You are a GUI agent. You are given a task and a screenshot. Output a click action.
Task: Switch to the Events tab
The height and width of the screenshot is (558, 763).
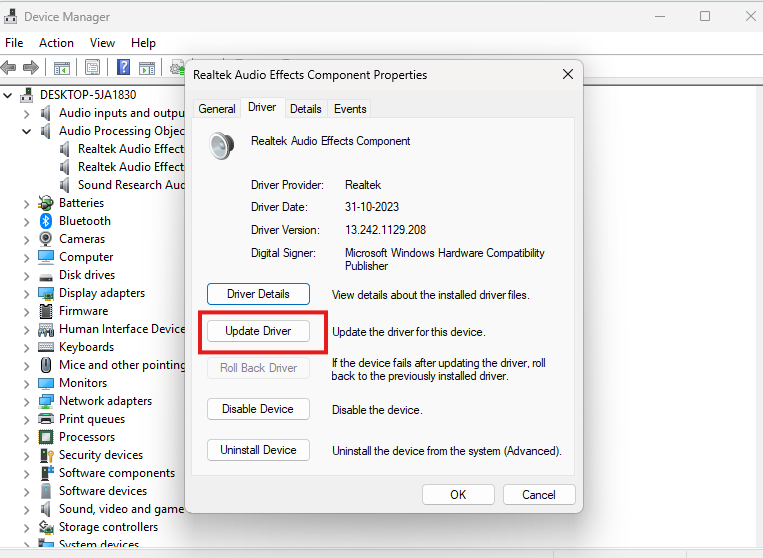(x=350, y=109)
